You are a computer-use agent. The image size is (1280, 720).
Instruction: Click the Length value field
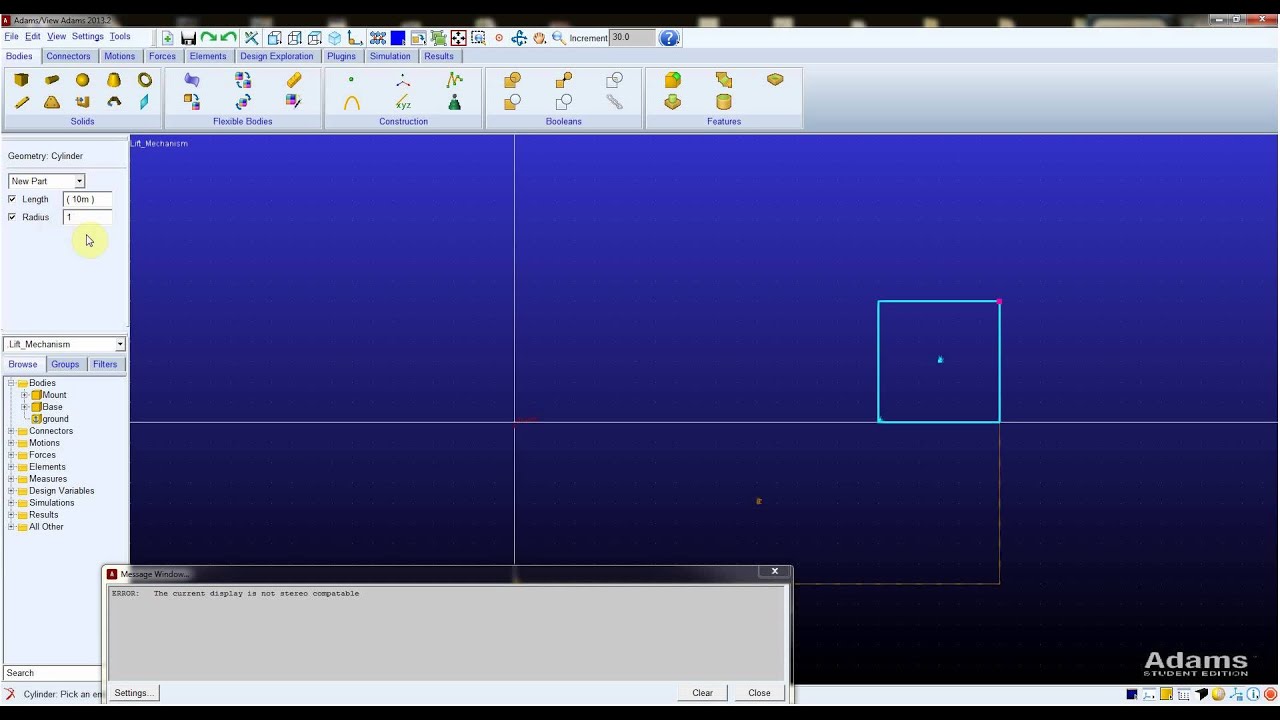point(87,199)
